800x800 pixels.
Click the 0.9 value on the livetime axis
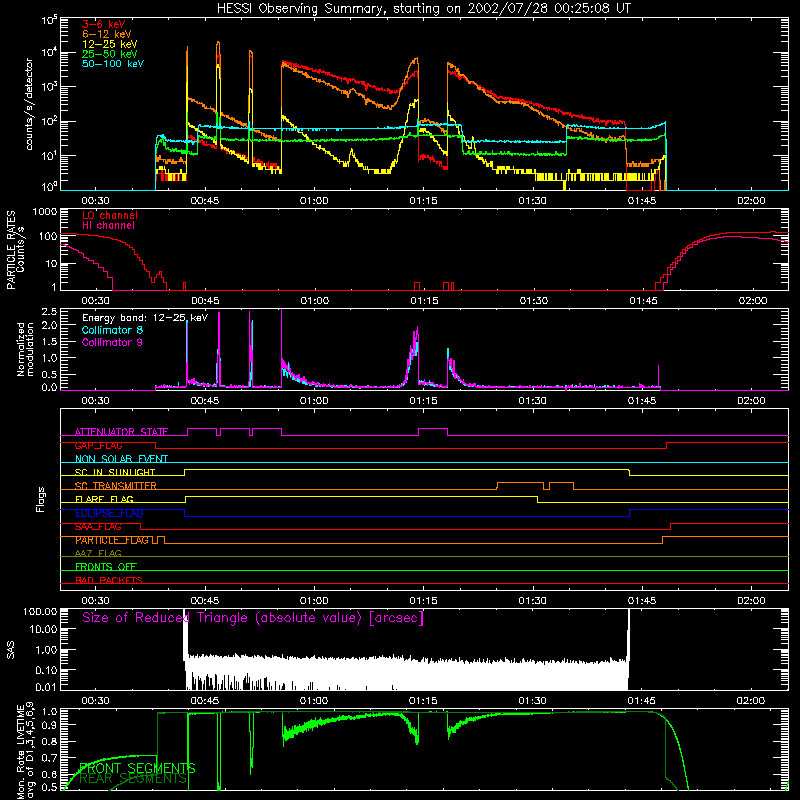49,724
